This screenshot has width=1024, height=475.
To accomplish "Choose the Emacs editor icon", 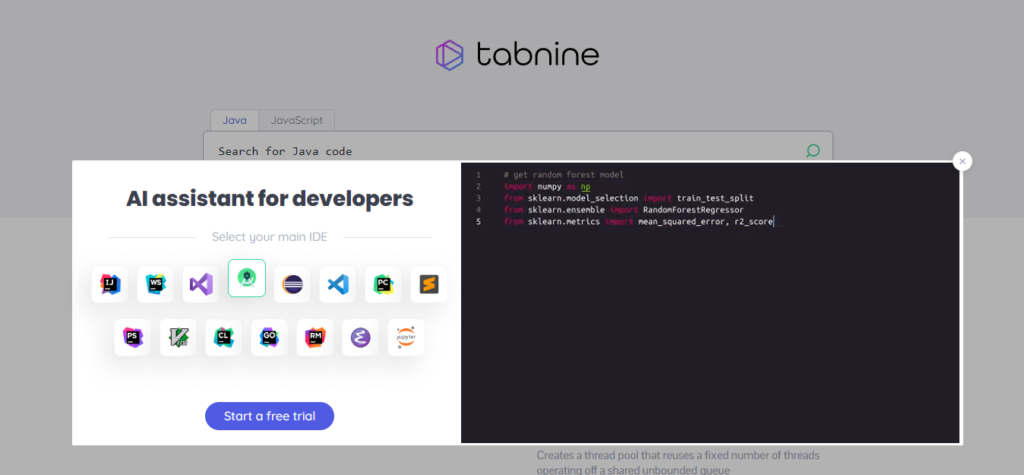I will (x=360, y=337).
